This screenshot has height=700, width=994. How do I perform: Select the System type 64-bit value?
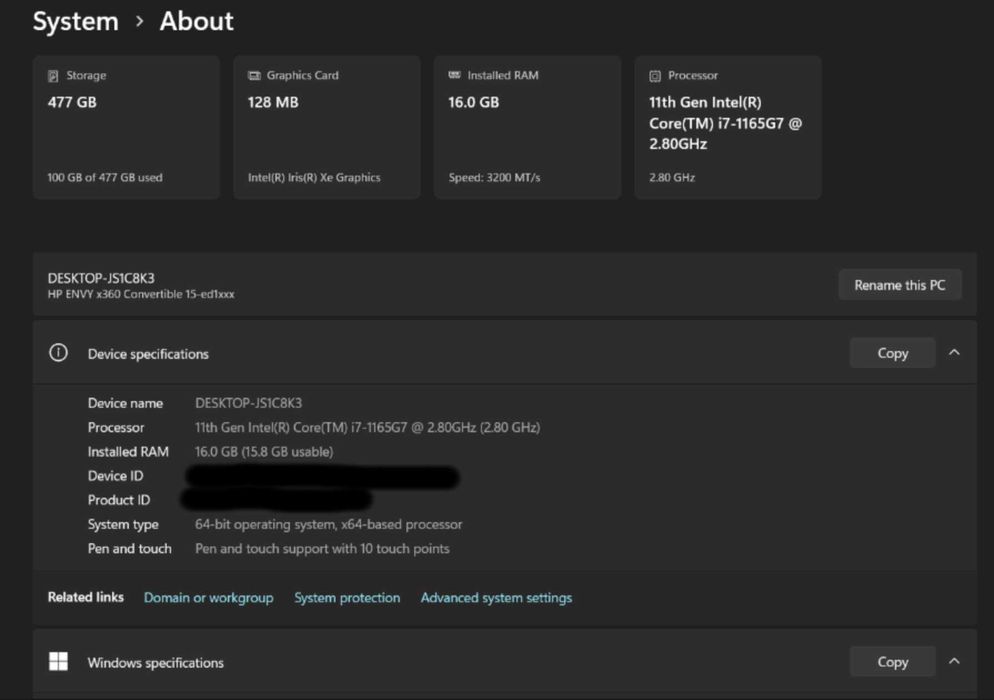coord(328,524)
